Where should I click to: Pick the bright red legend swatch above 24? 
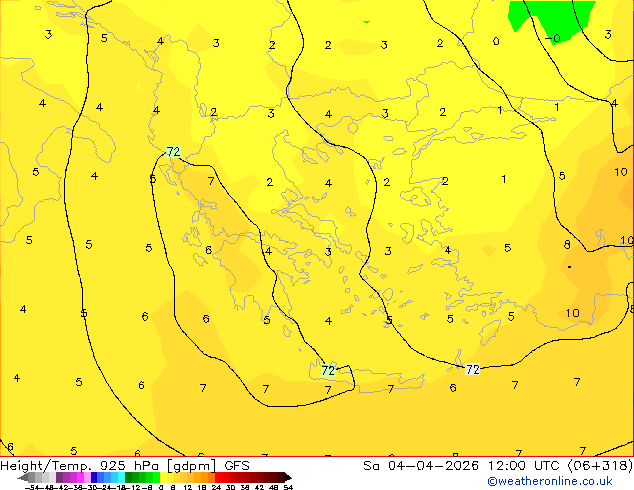(x=218, y=477)
